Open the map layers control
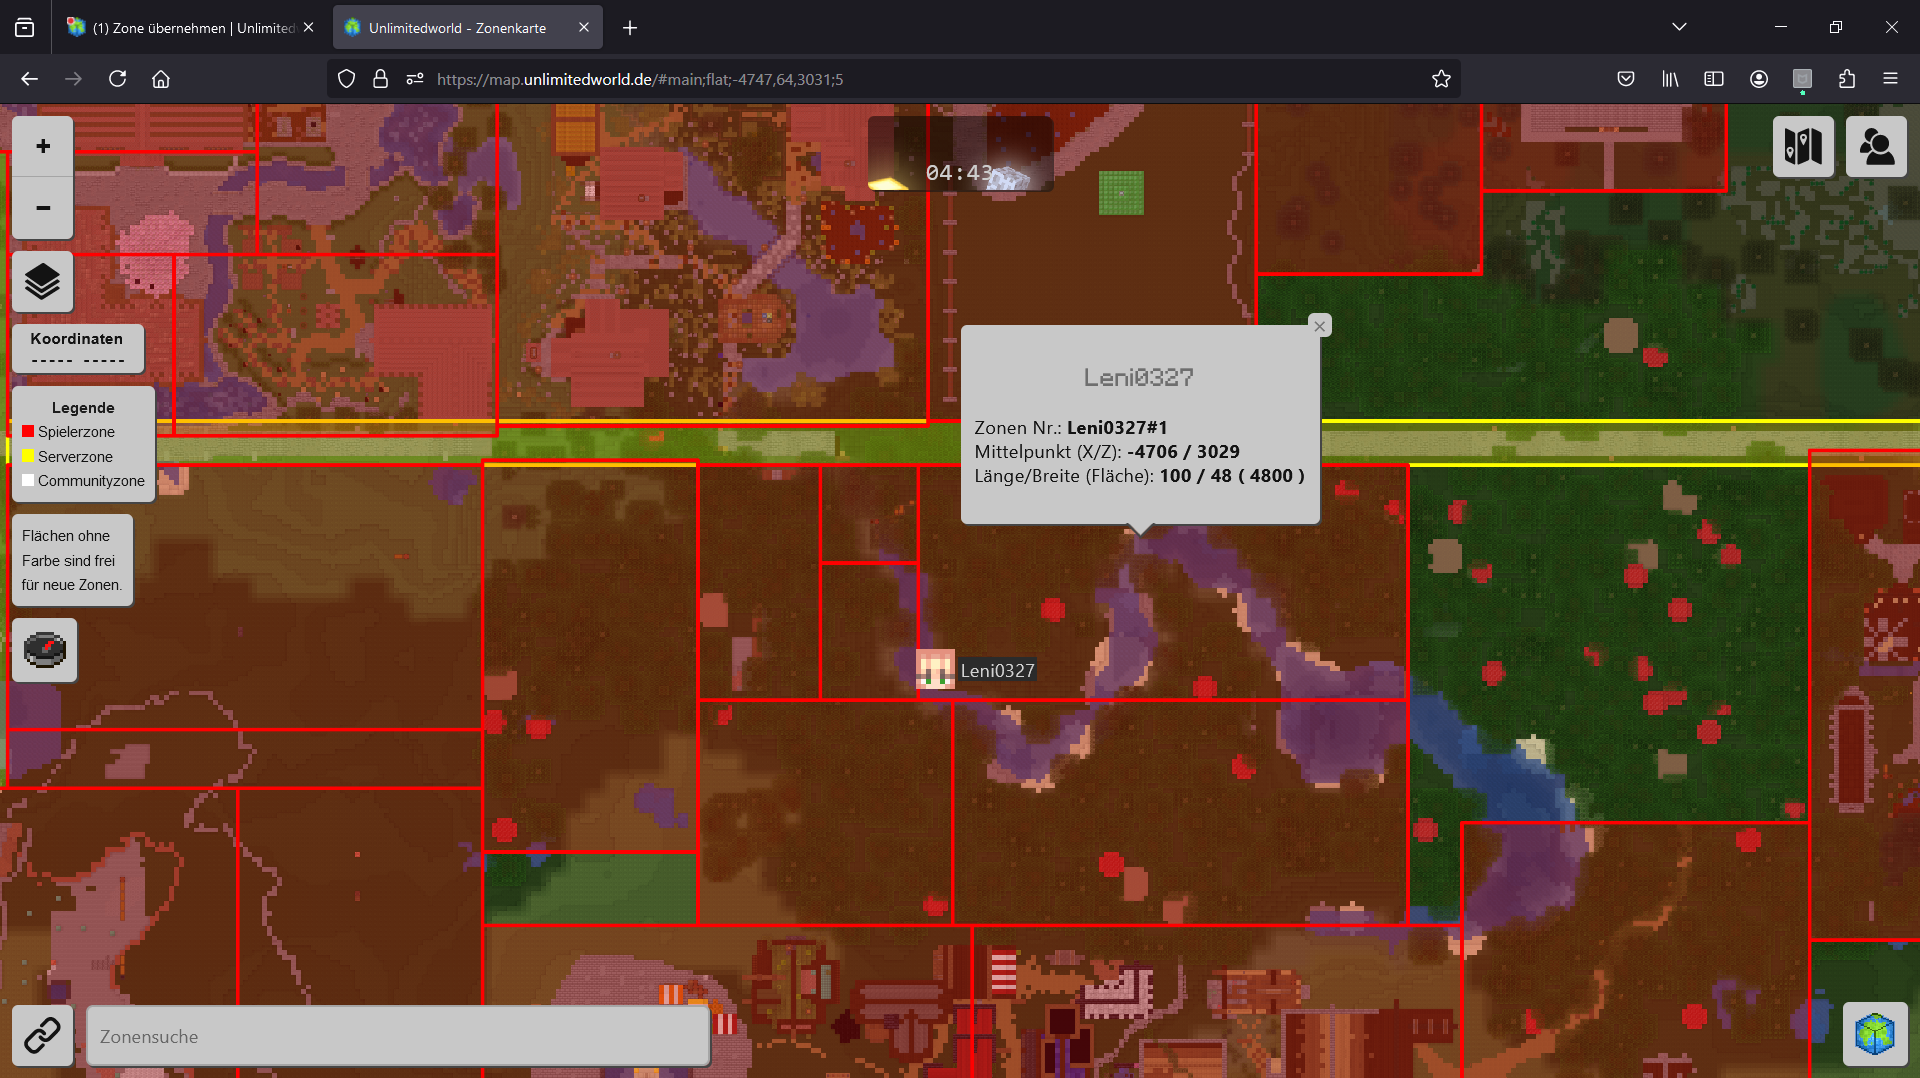The width and height of the screenshot is (1920, 1078). 43,281
